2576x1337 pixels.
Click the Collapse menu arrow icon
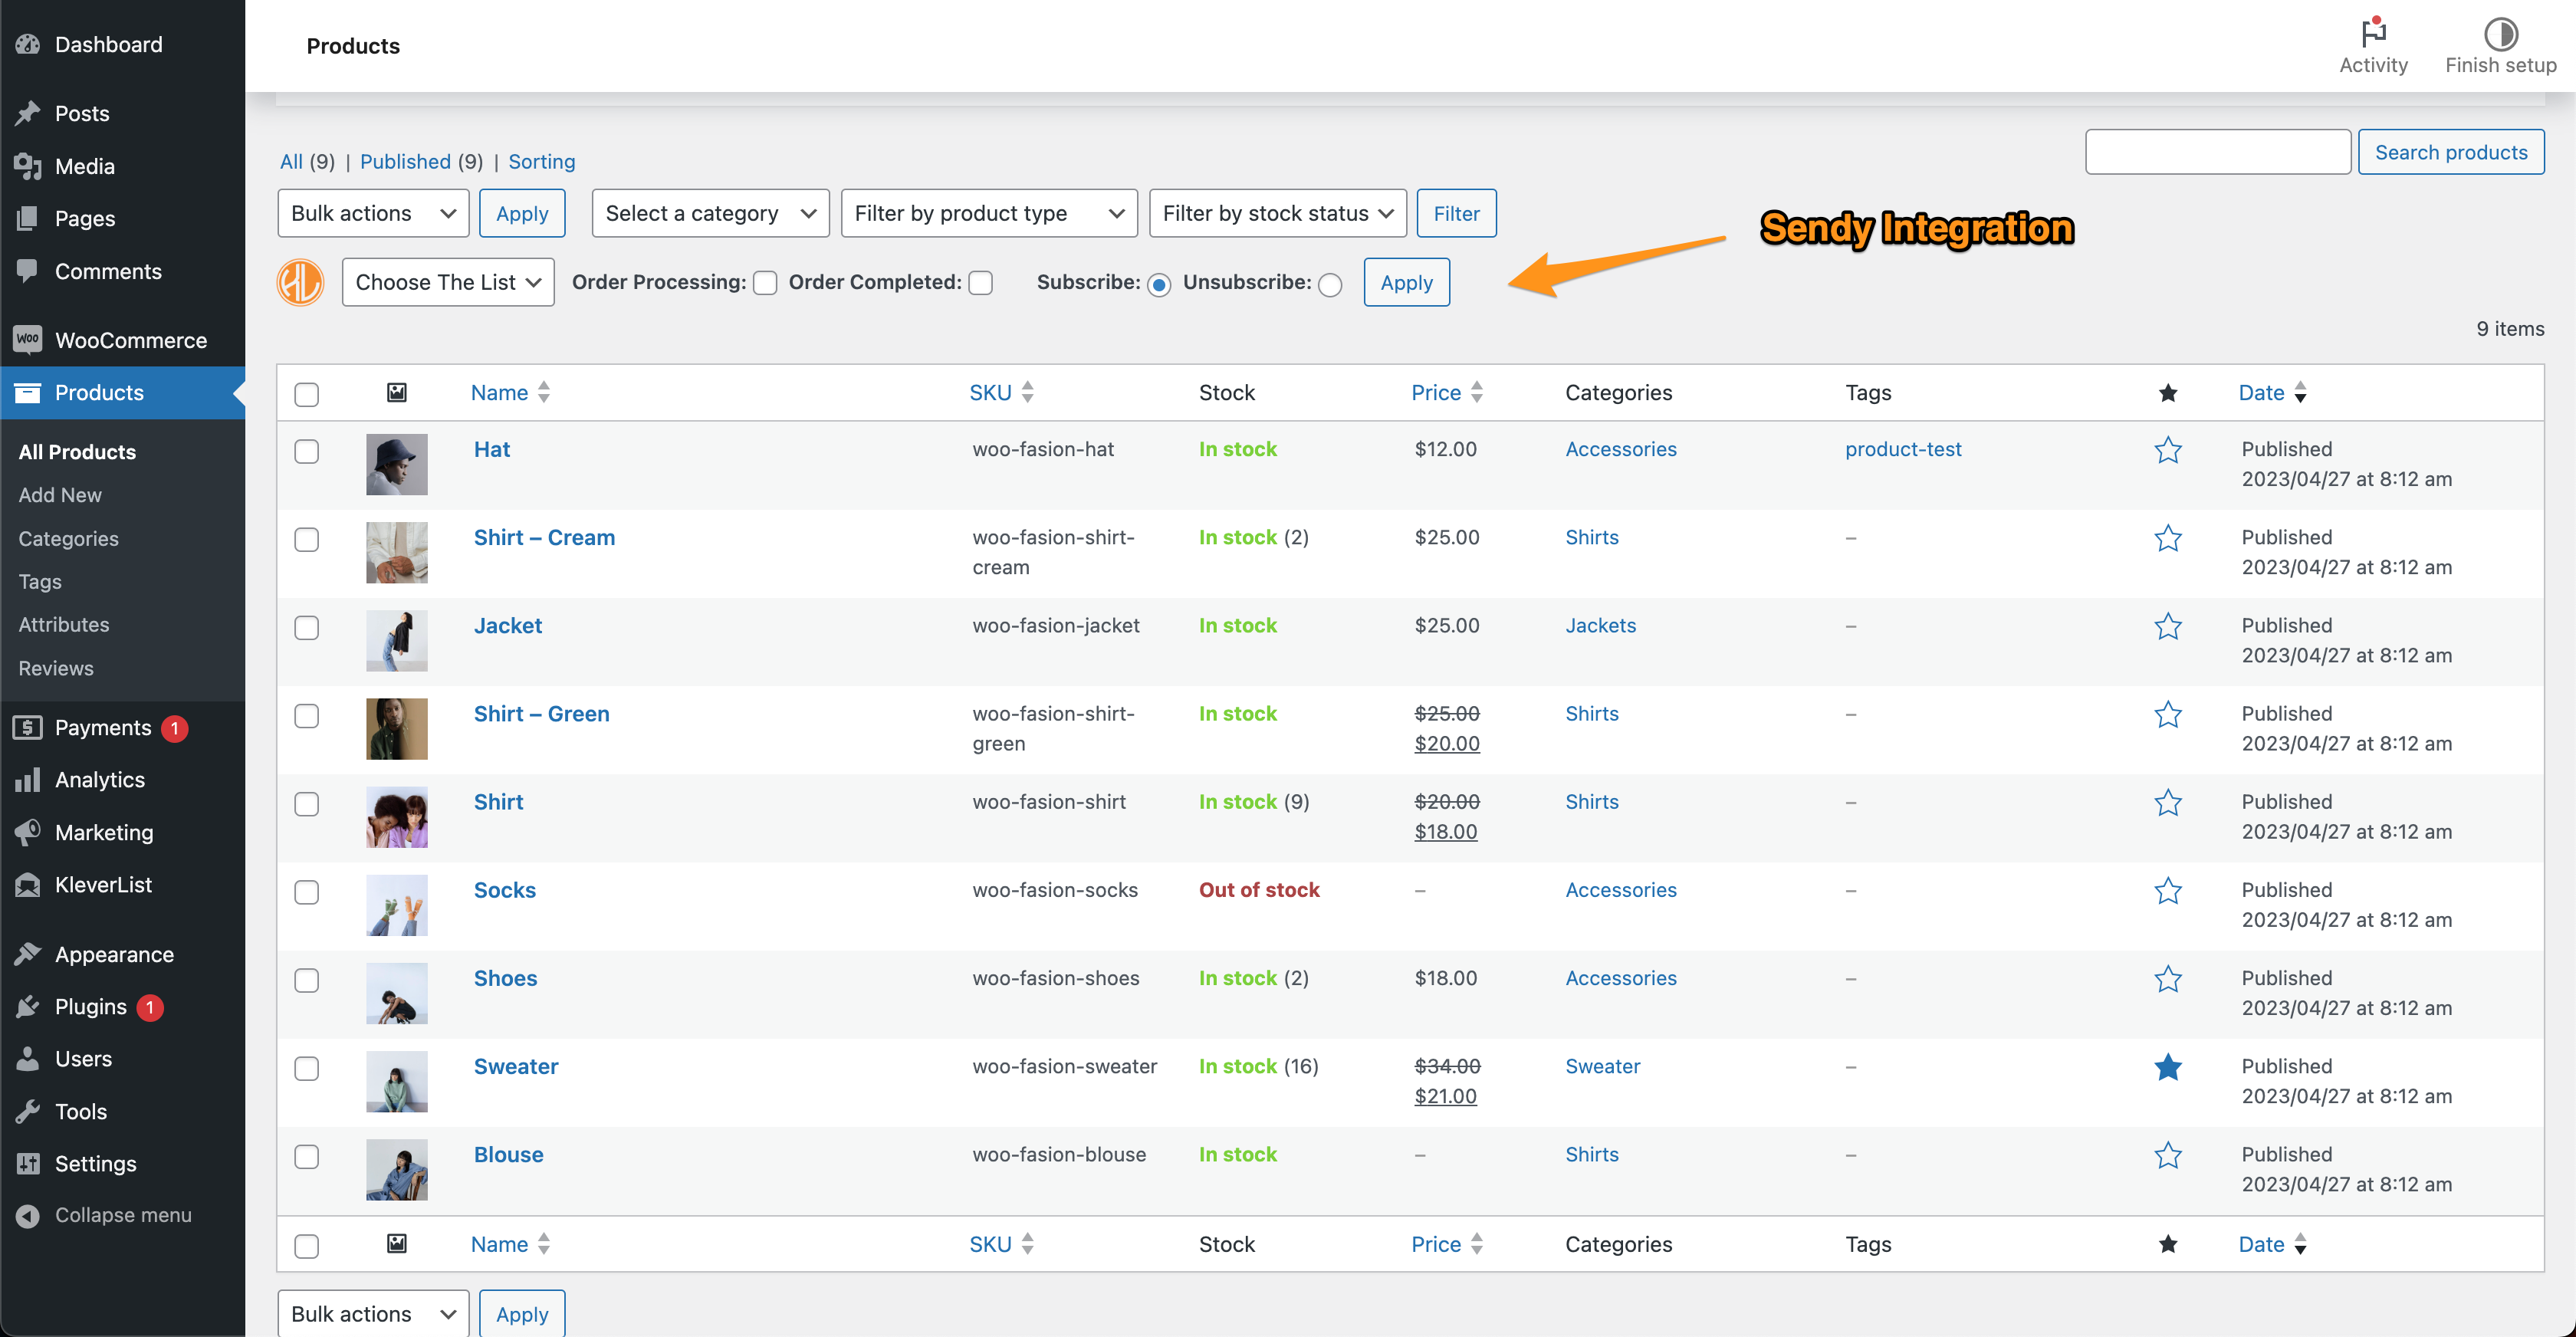28,1215
